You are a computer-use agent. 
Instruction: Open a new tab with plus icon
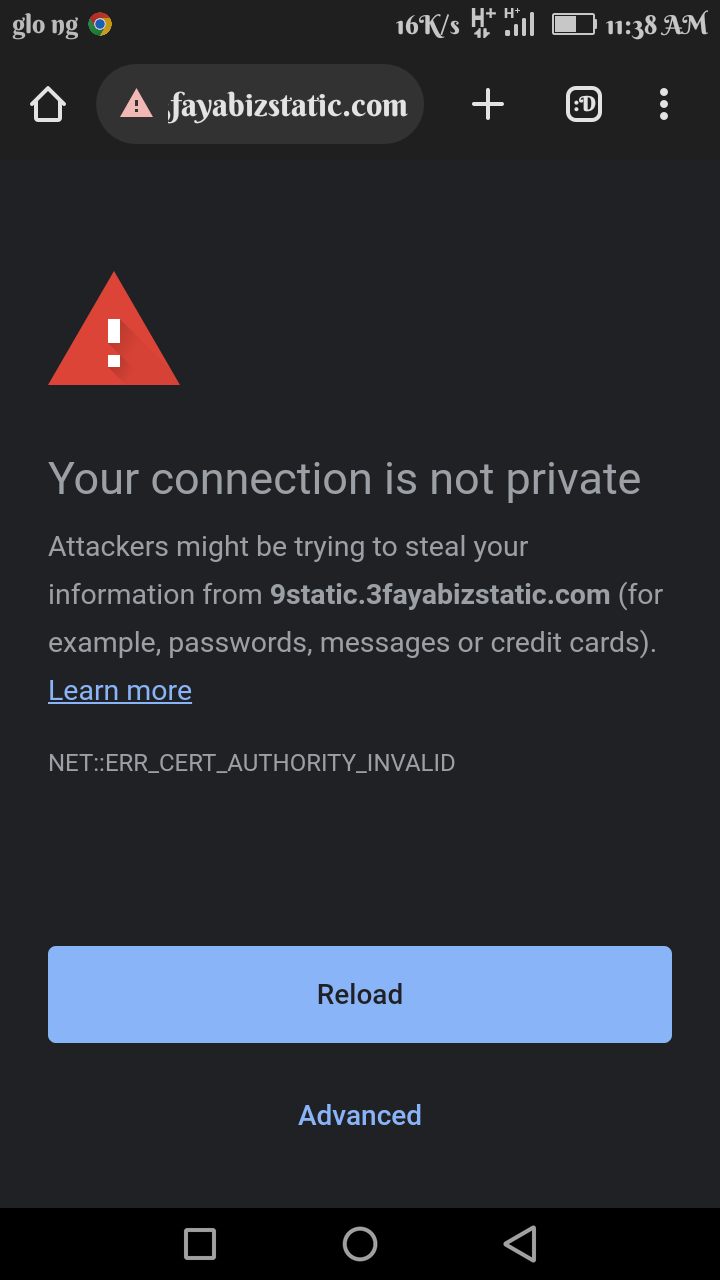pos(488,104)
